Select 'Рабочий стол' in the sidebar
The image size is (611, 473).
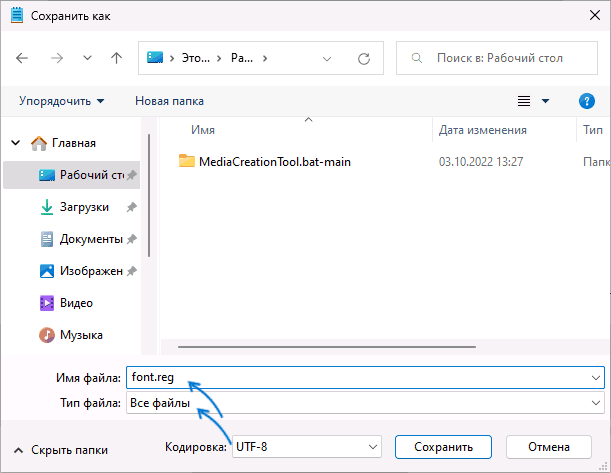click(x=72, y=175)
